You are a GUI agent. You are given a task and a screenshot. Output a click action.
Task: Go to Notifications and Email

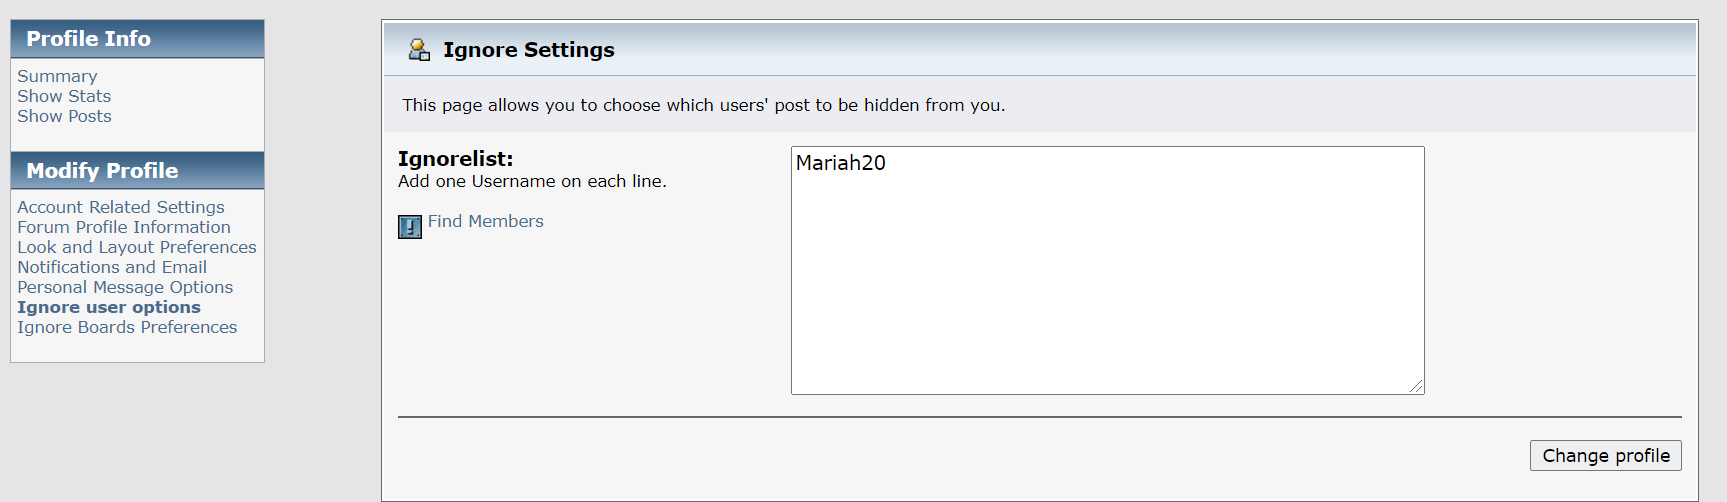112,267
